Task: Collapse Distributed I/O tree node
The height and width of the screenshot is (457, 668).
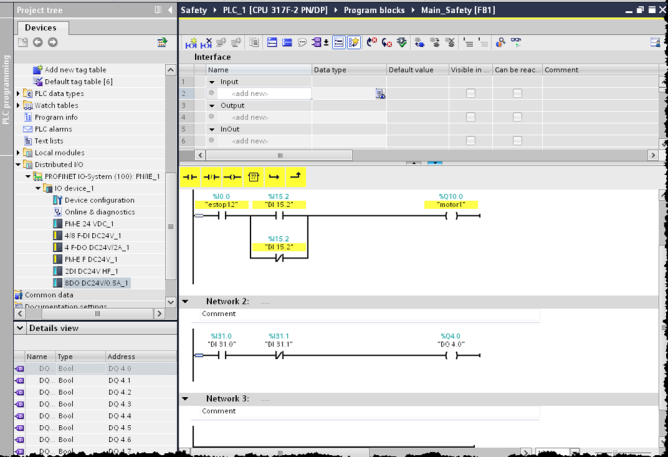Action: click(x=18, y=164)
